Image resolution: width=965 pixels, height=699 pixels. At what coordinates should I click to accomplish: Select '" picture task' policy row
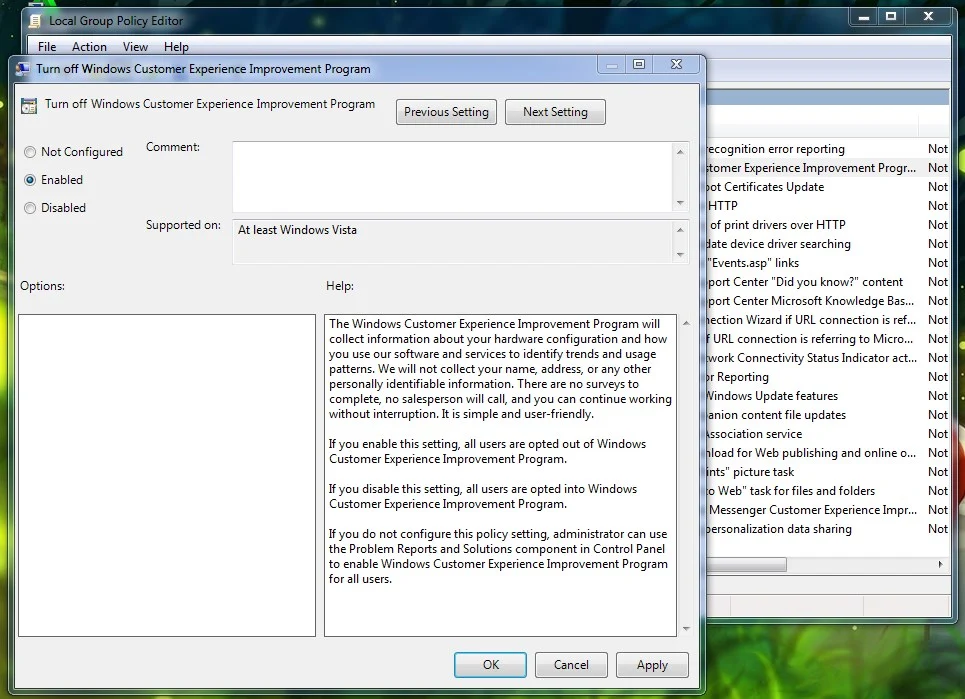pos(827,472)
